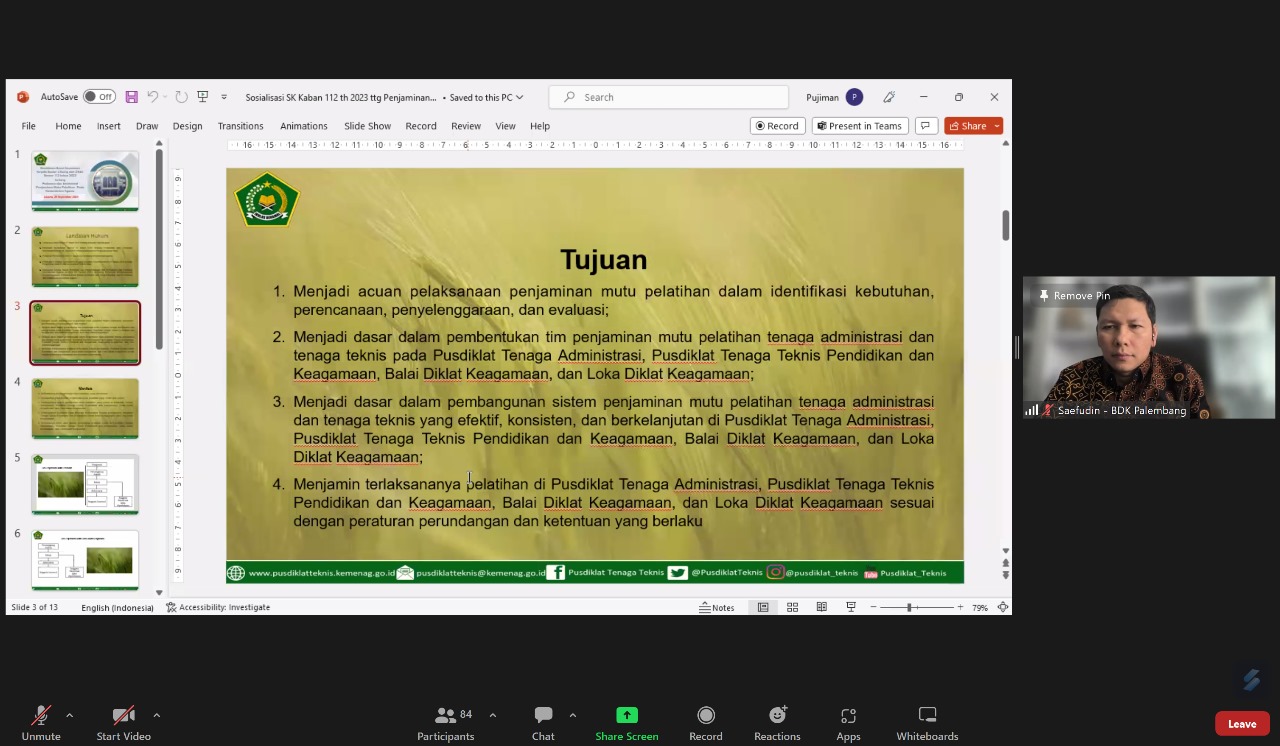Switch to Slide Sorter view icon

coord(792,607)
